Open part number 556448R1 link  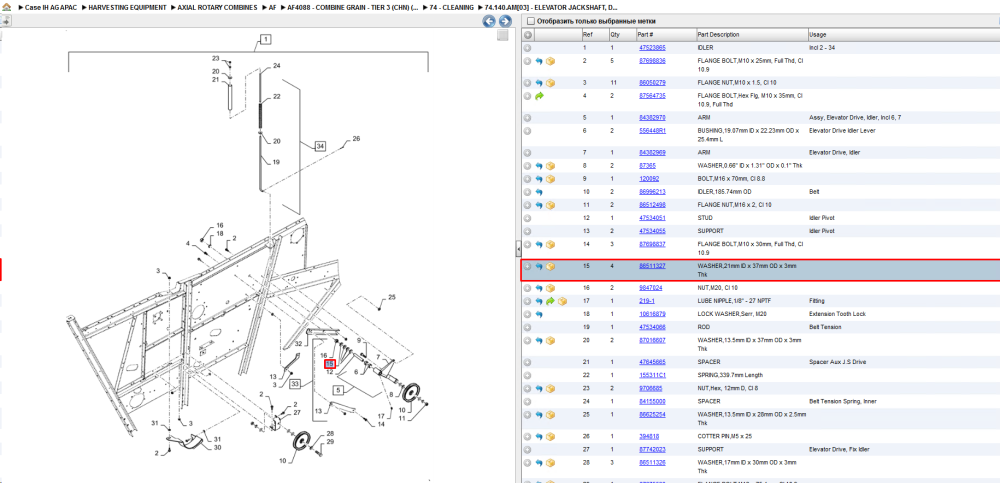652,131
